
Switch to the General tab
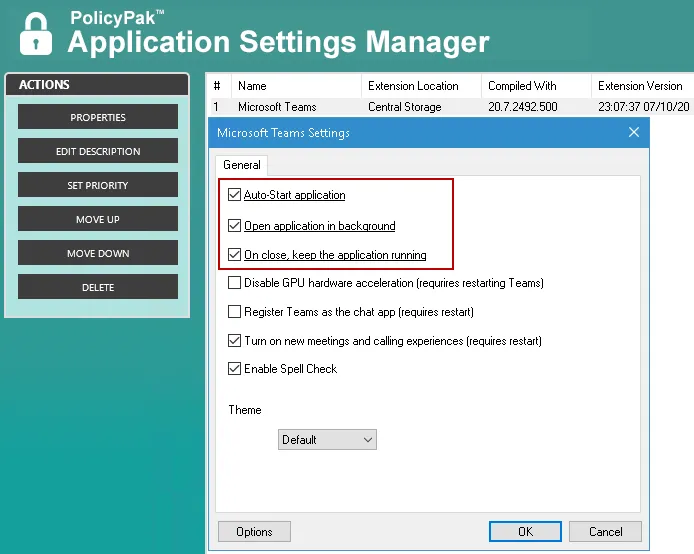click(x=242, y=165)
